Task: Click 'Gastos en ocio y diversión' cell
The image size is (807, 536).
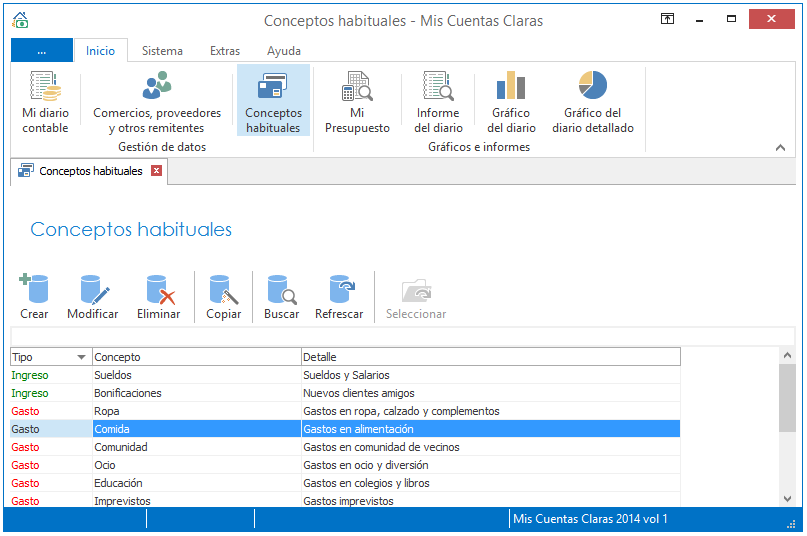Action: 490,465
